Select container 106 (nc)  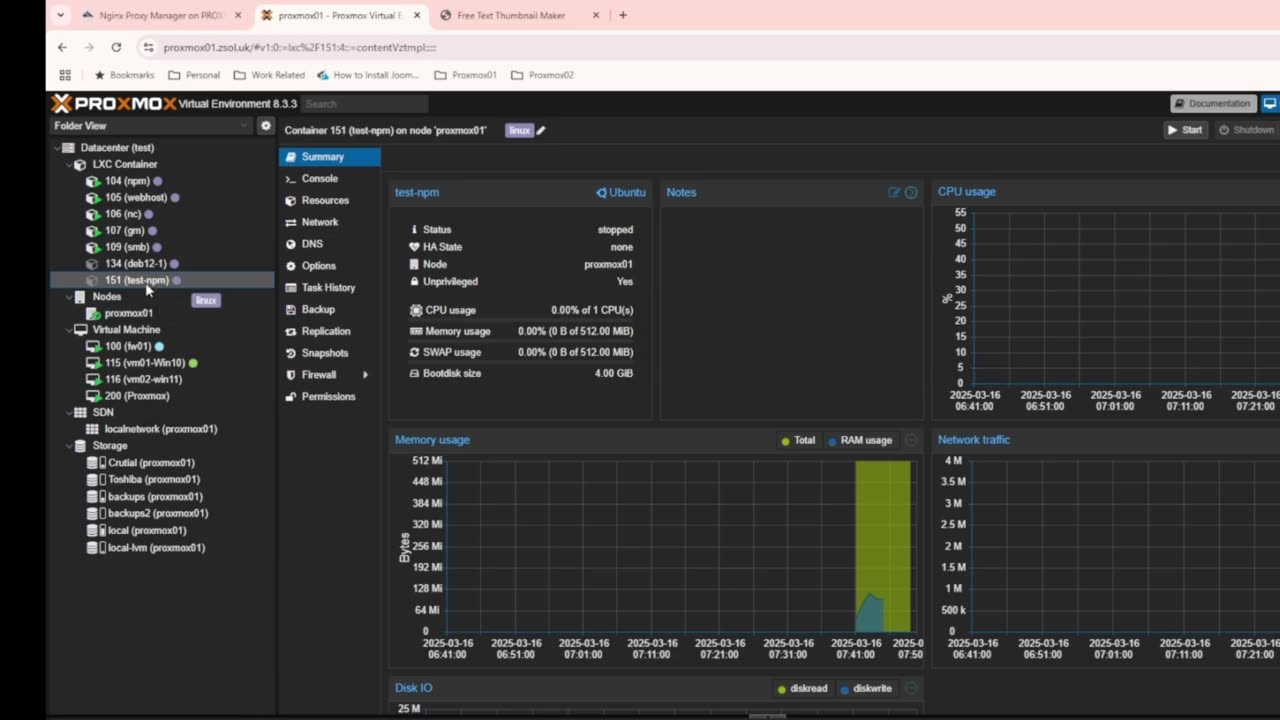[123, 214]
